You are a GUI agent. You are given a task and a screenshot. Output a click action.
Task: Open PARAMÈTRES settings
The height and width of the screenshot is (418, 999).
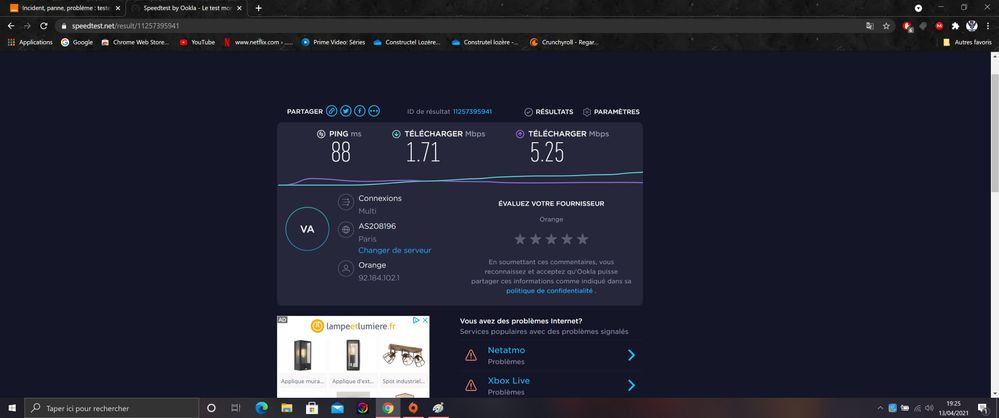[x=611, y=112]
